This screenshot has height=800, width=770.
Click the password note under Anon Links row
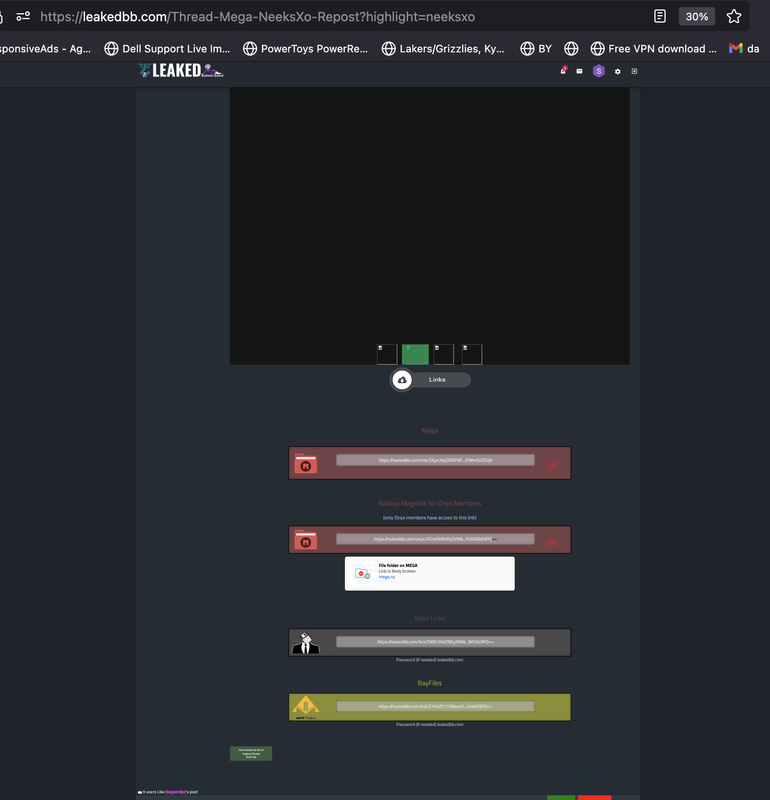pyautogui.click(x=430, y=660)
